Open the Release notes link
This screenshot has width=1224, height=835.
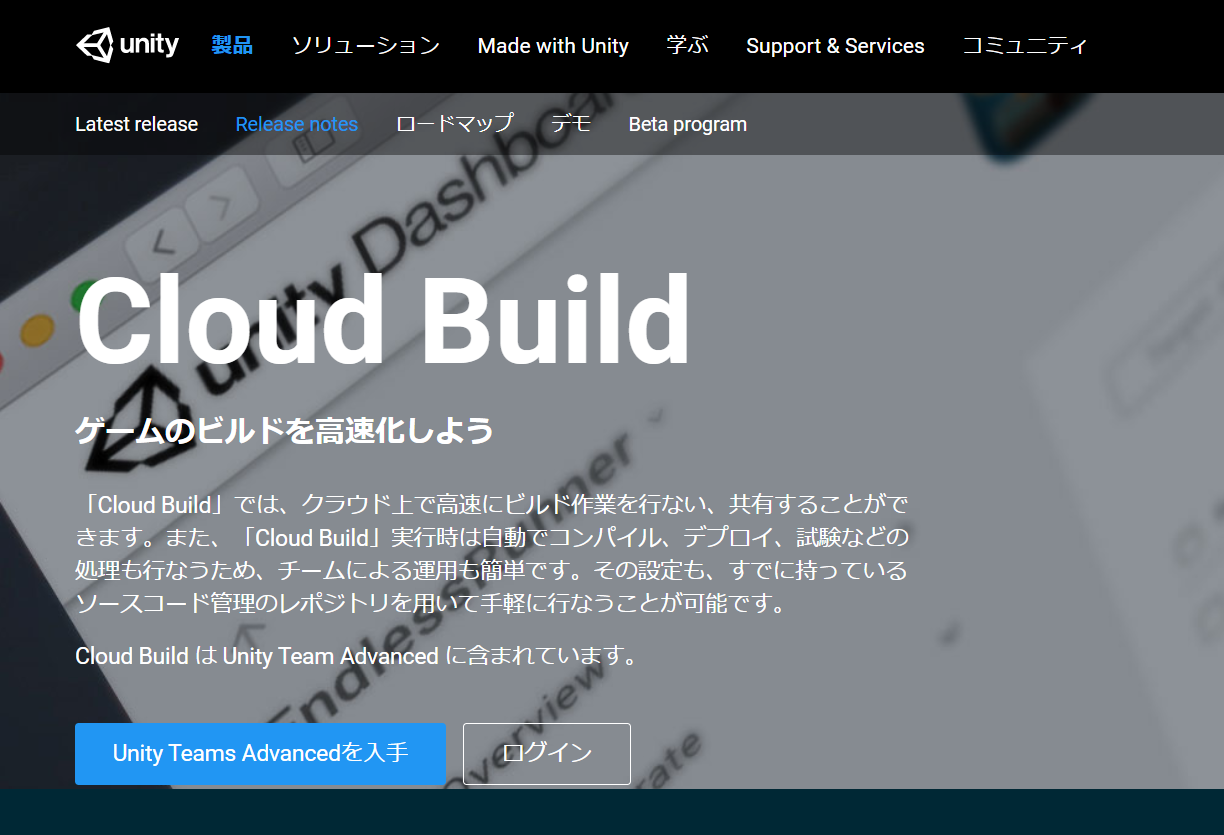click(x=296, y=124)
